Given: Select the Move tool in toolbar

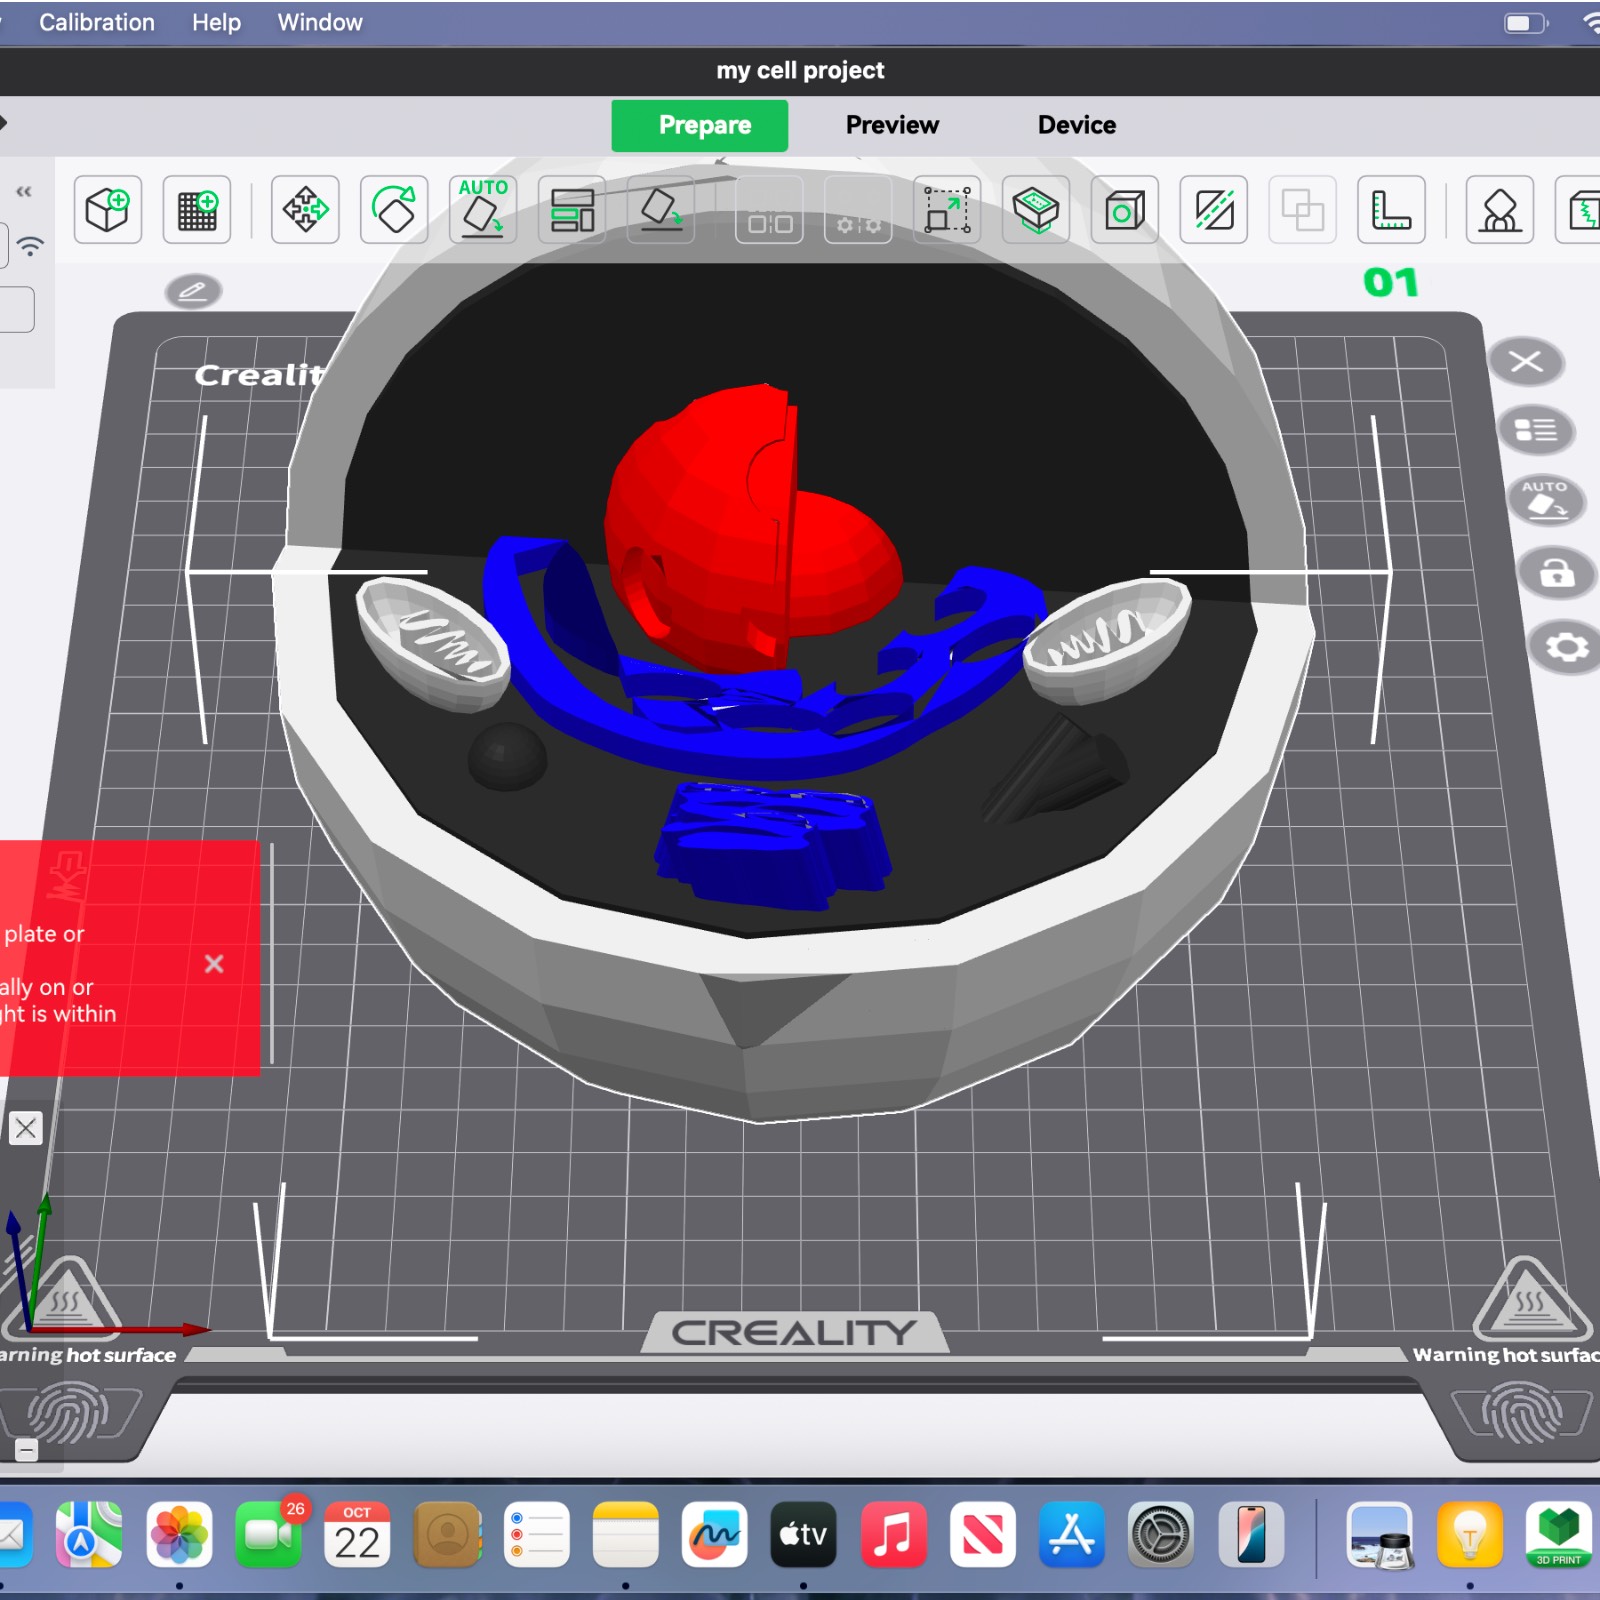Looking at the screenshot, I should coord(305,210).
